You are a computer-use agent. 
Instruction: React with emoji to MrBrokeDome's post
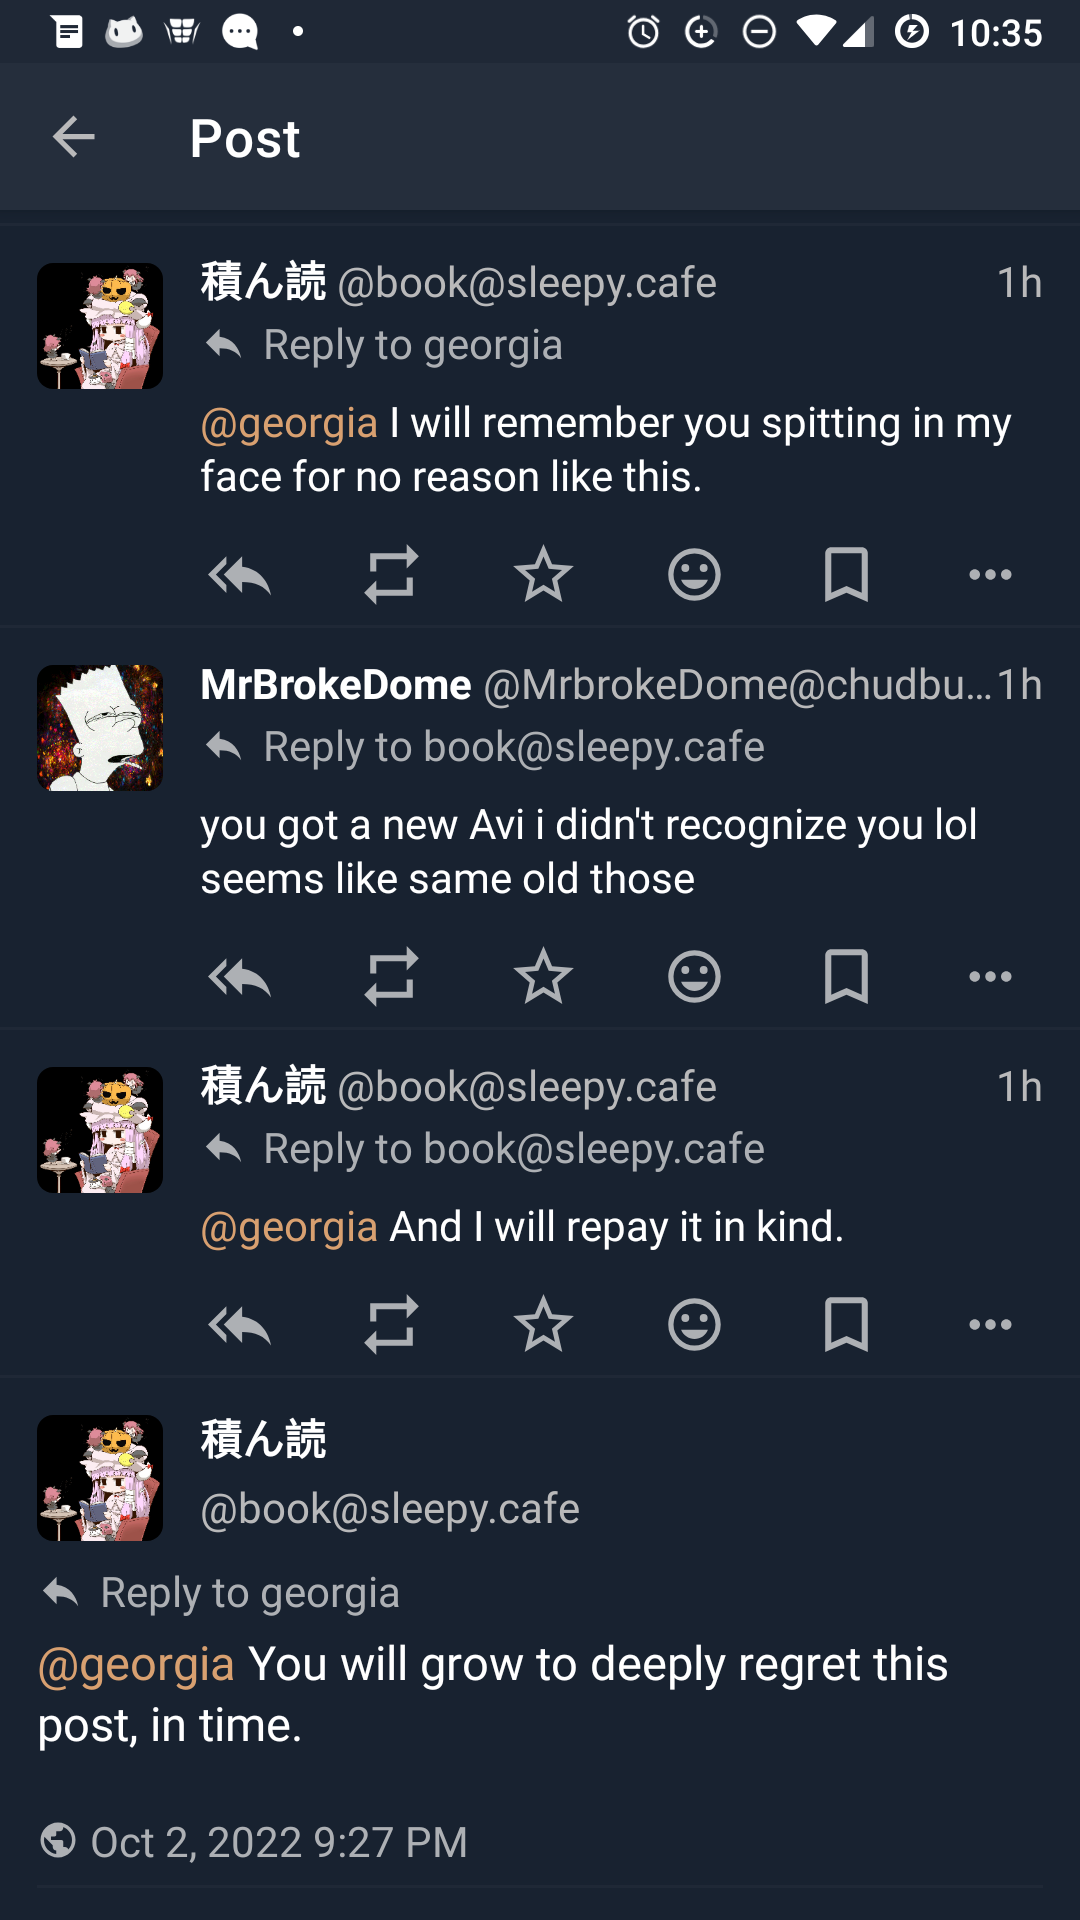694,977
